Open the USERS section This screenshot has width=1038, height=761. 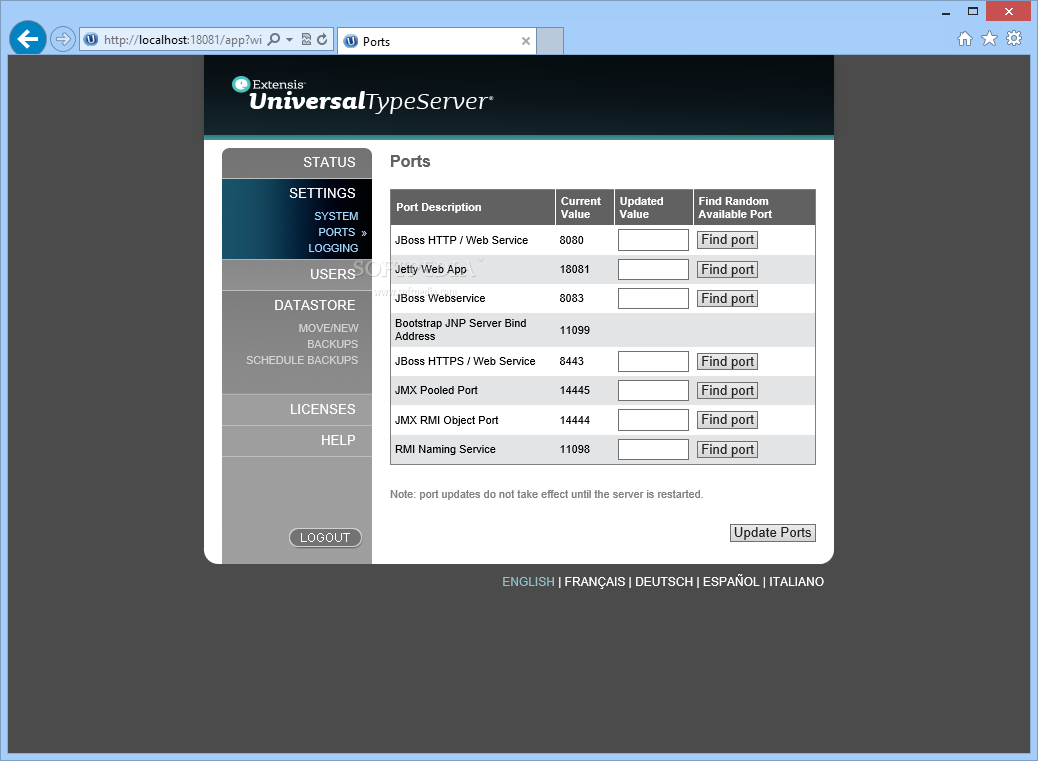point(332,274)
